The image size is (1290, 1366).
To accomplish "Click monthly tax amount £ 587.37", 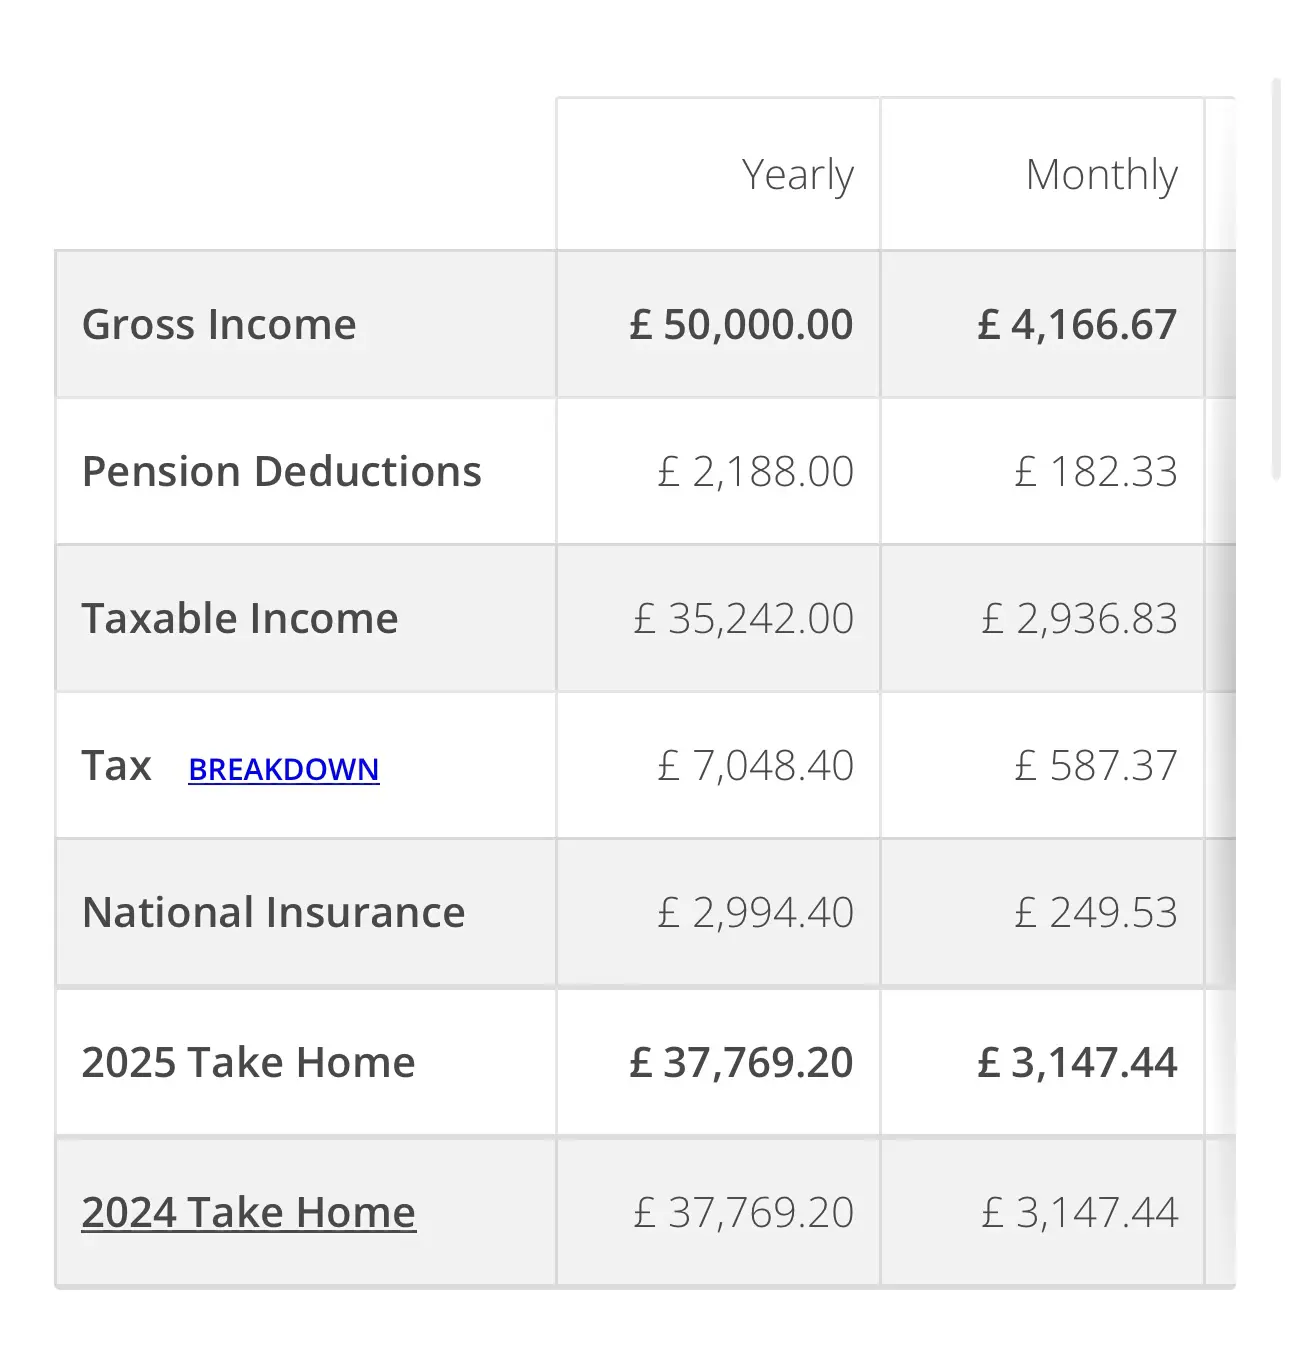I will 1096,765.
